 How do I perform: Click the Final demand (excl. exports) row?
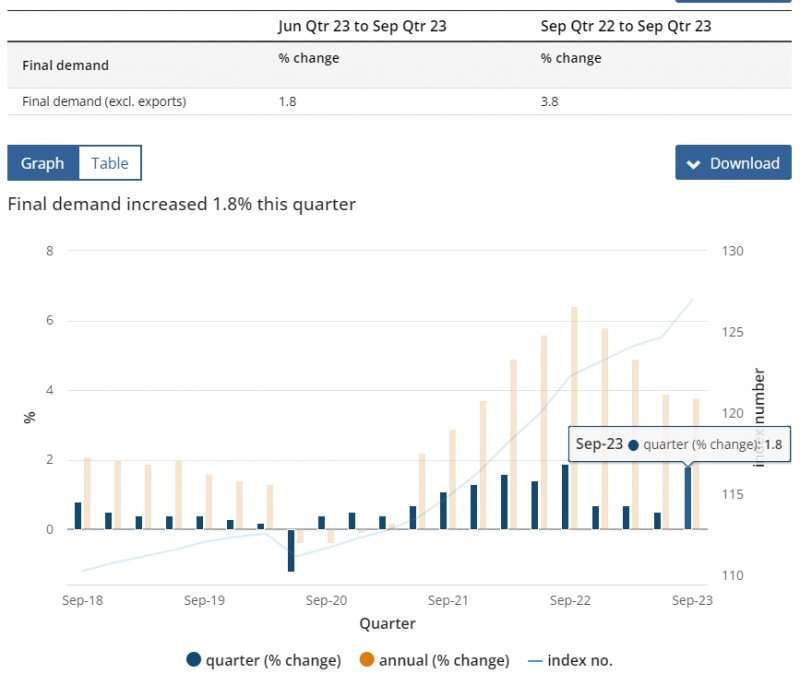pyautogui.click(x=105, y=101)
